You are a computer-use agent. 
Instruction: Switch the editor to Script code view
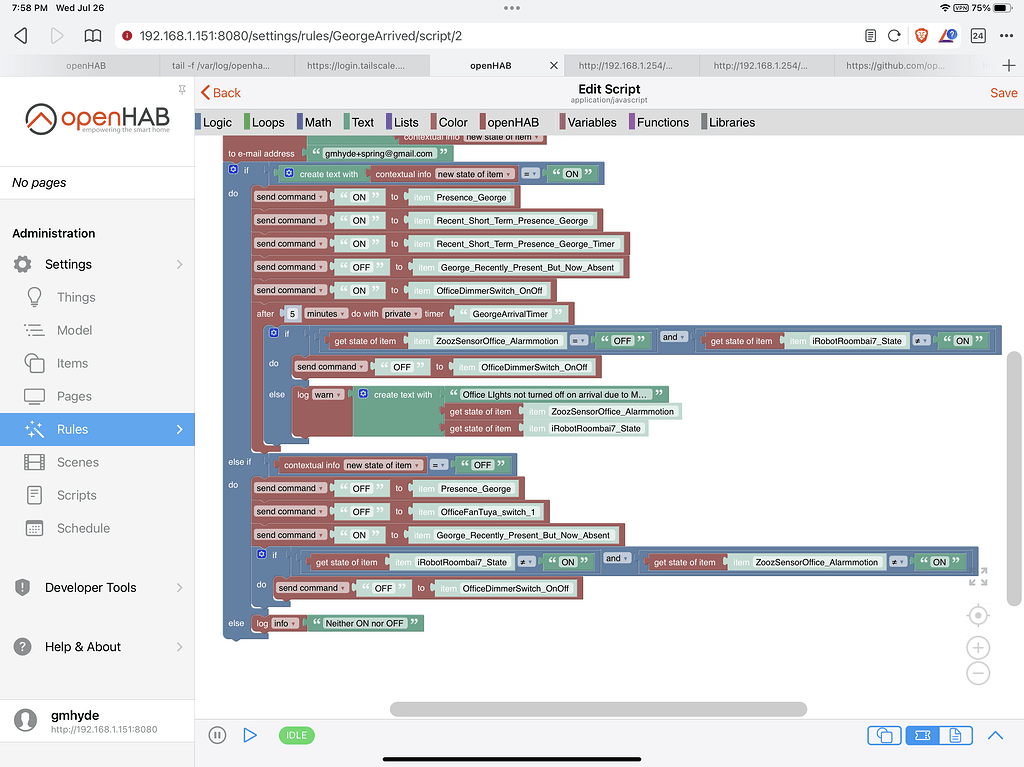point(955,735)
